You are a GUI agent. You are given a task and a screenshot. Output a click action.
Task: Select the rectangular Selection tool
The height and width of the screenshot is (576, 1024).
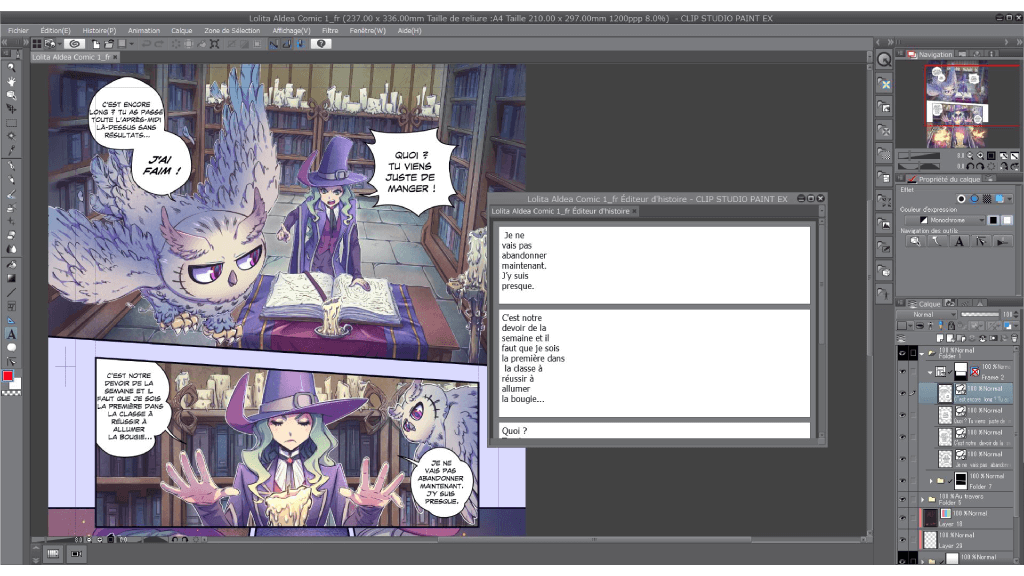[x=11, y=123]
